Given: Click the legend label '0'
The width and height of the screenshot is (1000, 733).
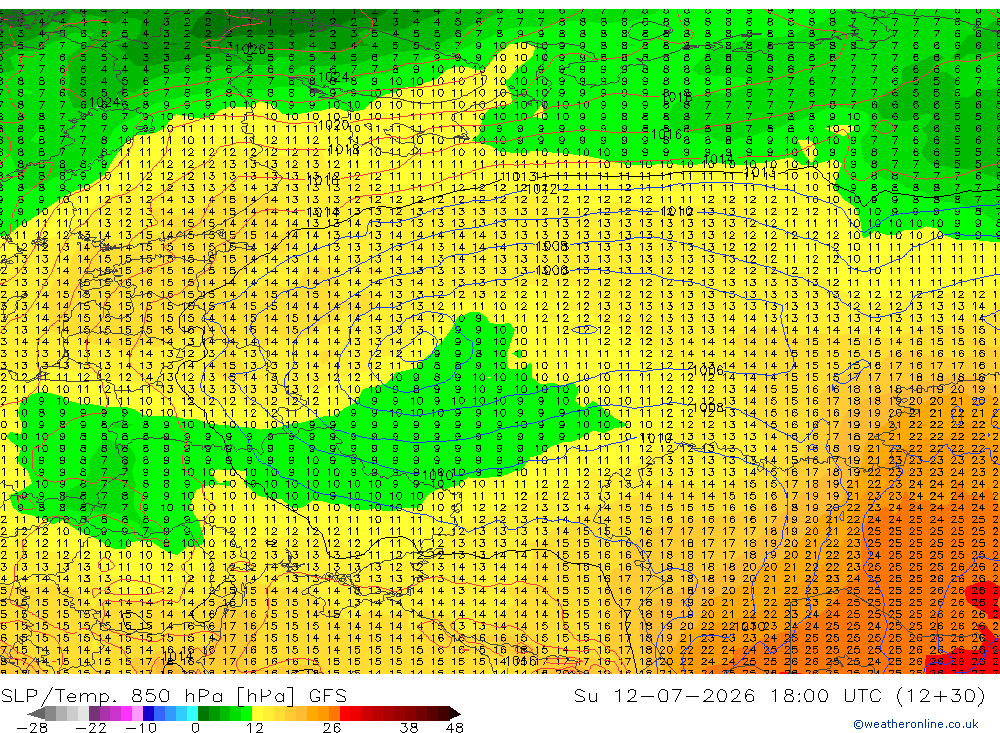Looking at the screenshot, I should [x=195, y=727].
